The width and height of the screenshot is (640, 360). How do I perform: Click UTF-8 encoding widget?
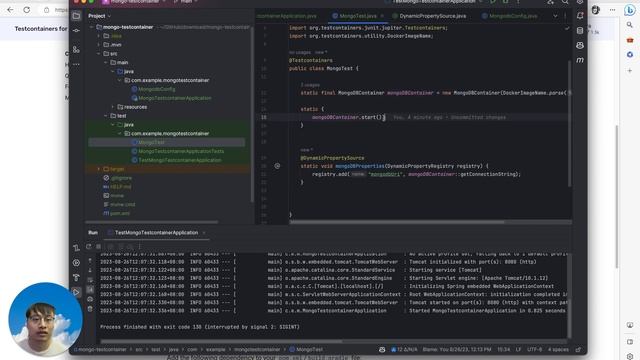[x=534, y=349]
